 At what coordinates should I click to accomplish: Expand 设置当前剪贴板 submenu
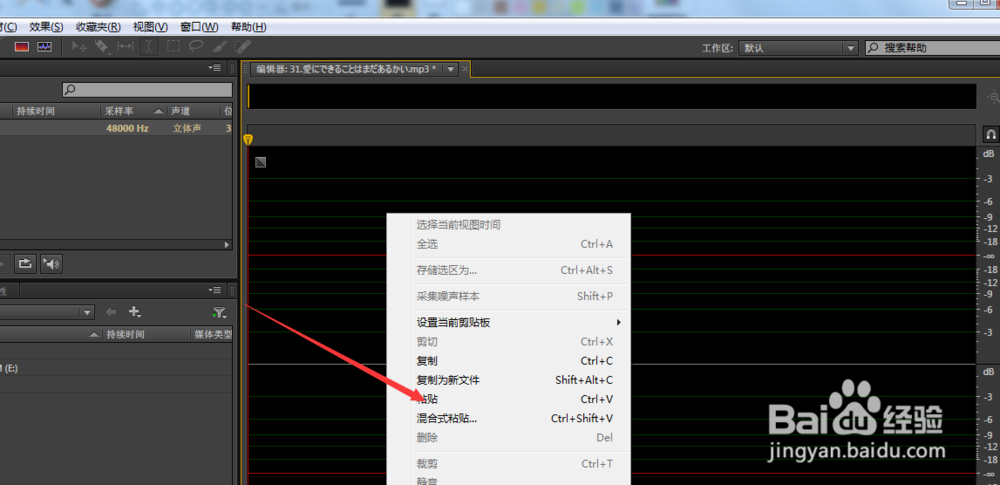[509, 322]
